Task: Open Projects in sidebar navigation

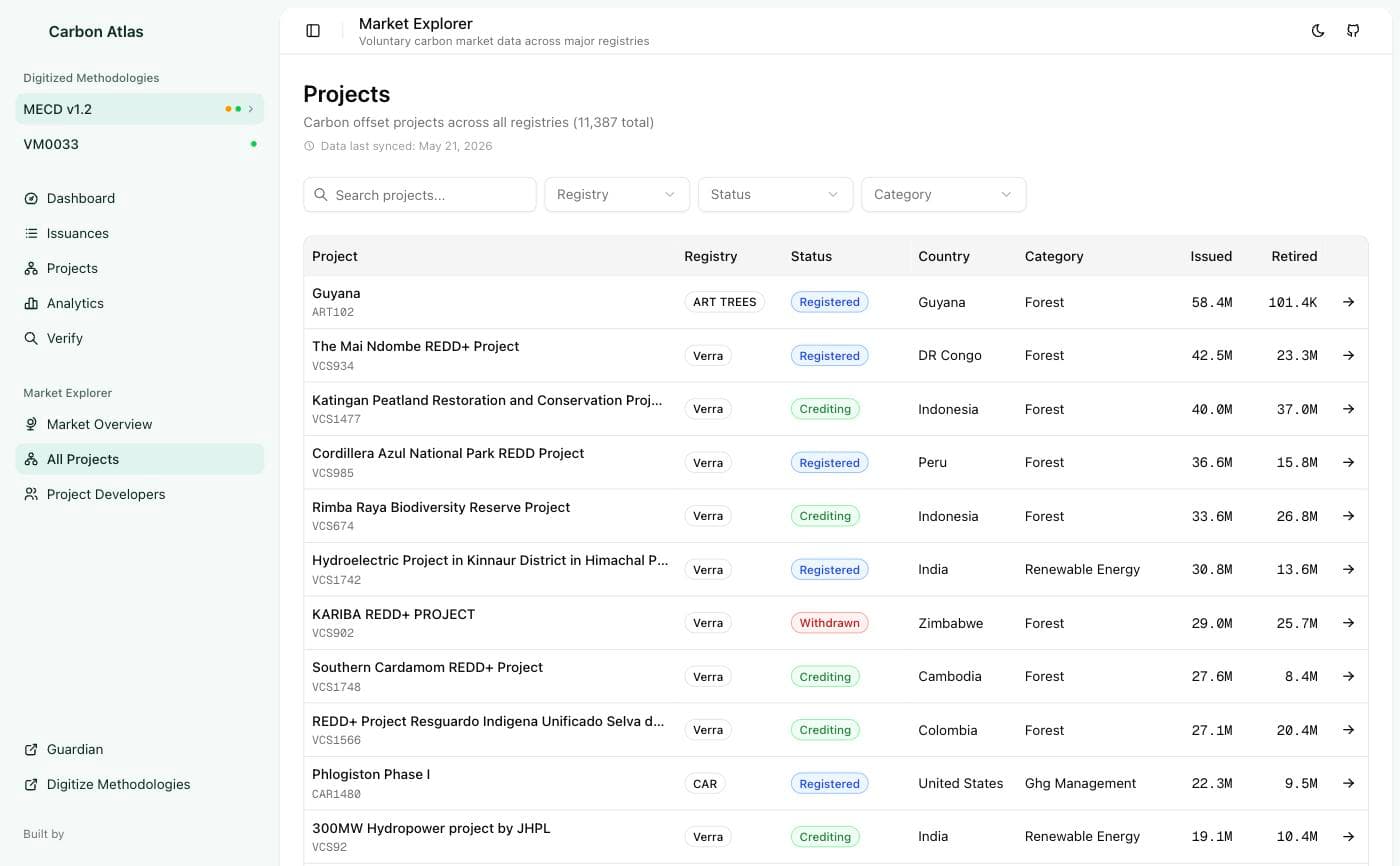Action: pyautogui.click(x=140, y=268)
